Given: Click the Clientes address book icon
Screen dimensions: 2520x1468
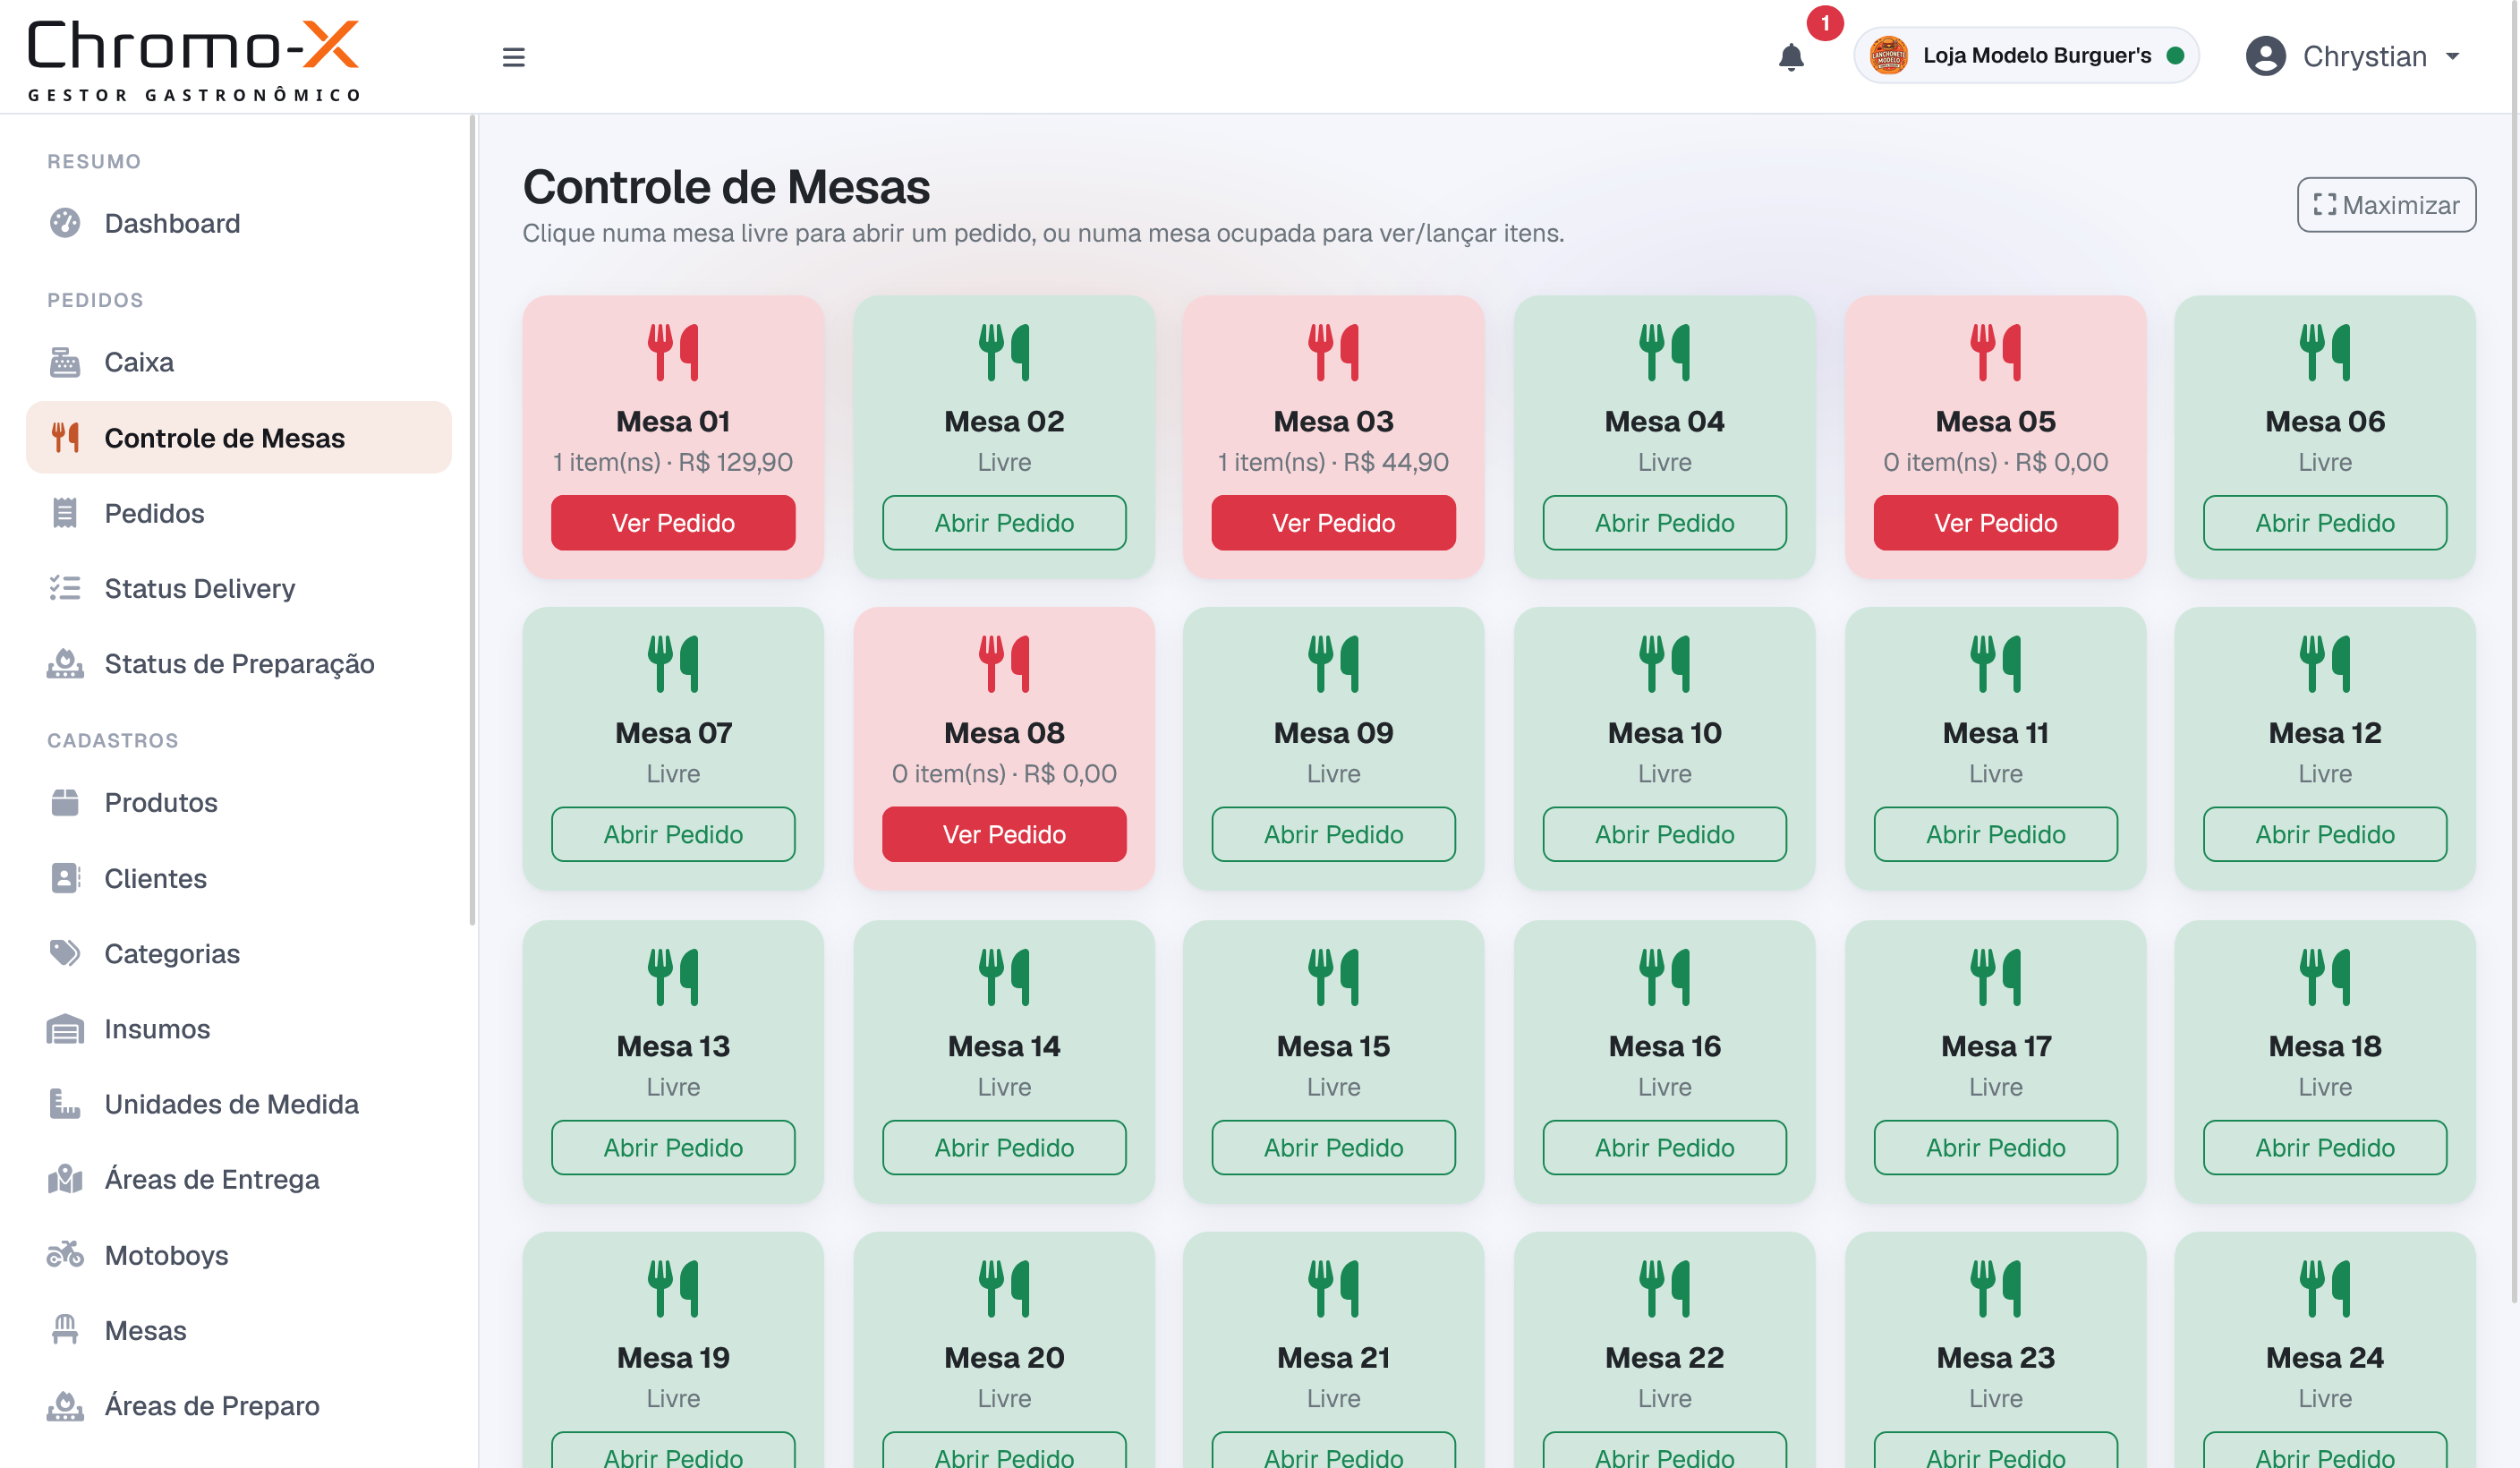Looking at the screenshot, I should point(65,878).
